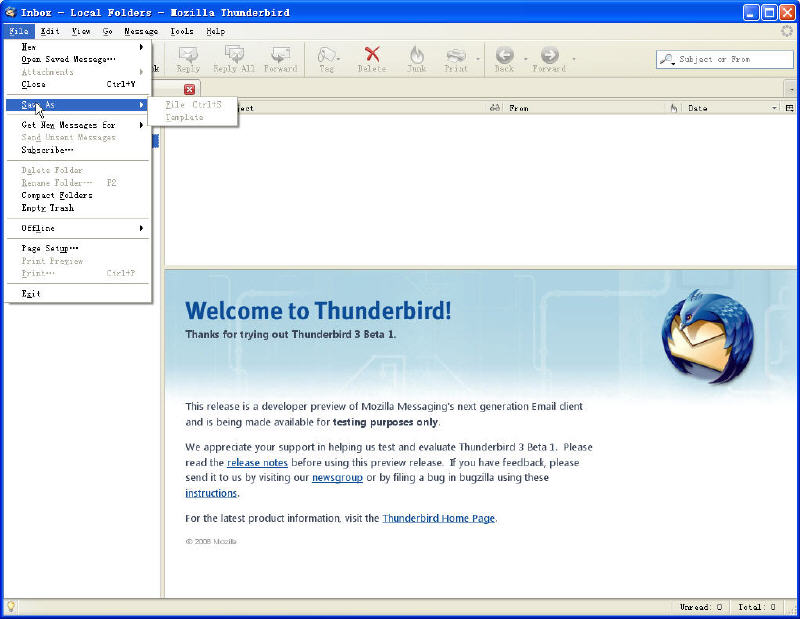Image resolution: width=800 pixels, height=619 pixels.
Task: Click the red Delete X icon
Action: pyautogui.click(x=372, y=54)
